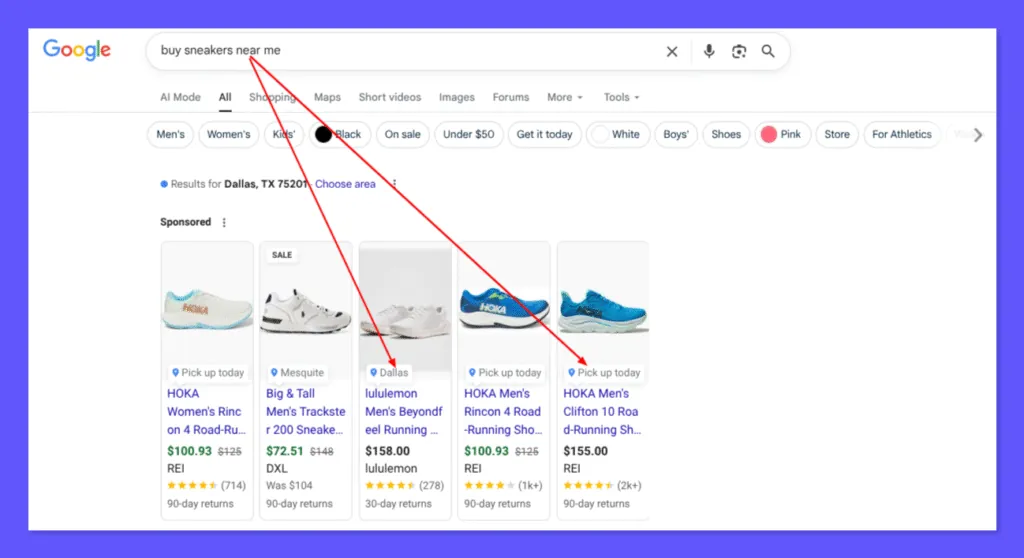Click the magnifying glass search icon
Image resolution: width=1024 pixels, height=558 pixels.
[x=768, y=51]
